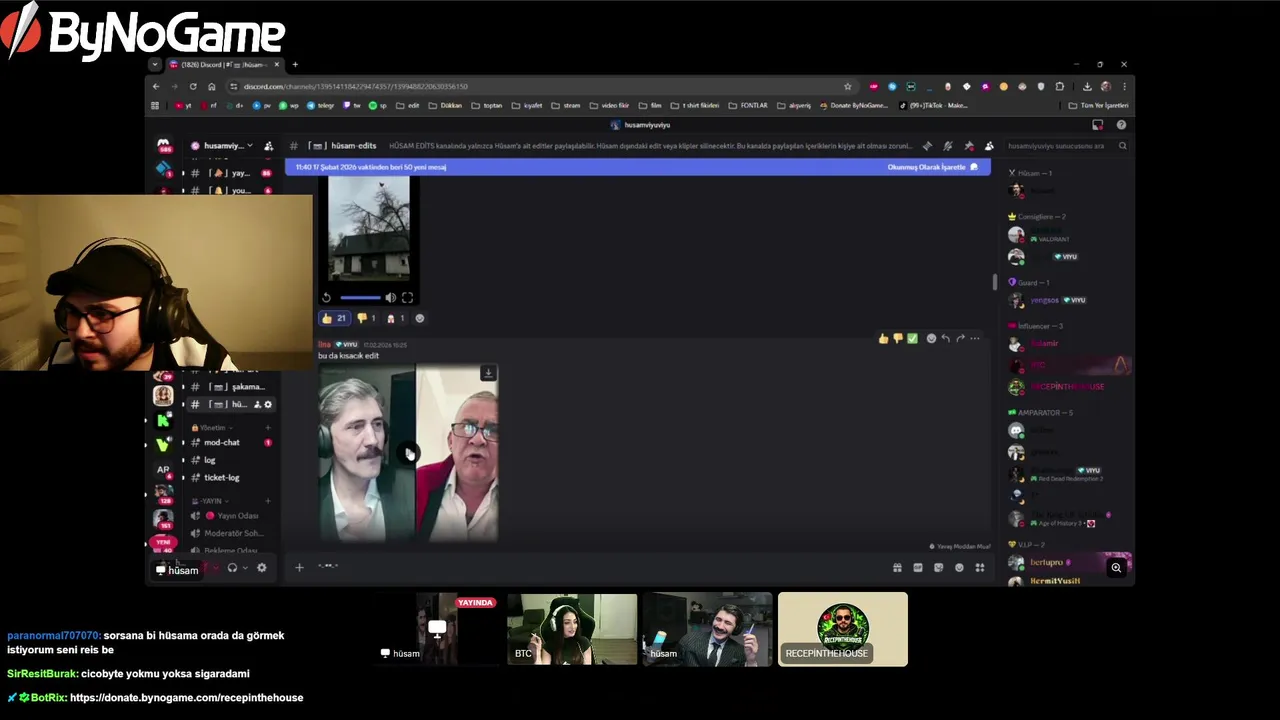Viewport: 1280px width, 720px height.
Task: Open first video in fullscreen
Action: point(407,297)
